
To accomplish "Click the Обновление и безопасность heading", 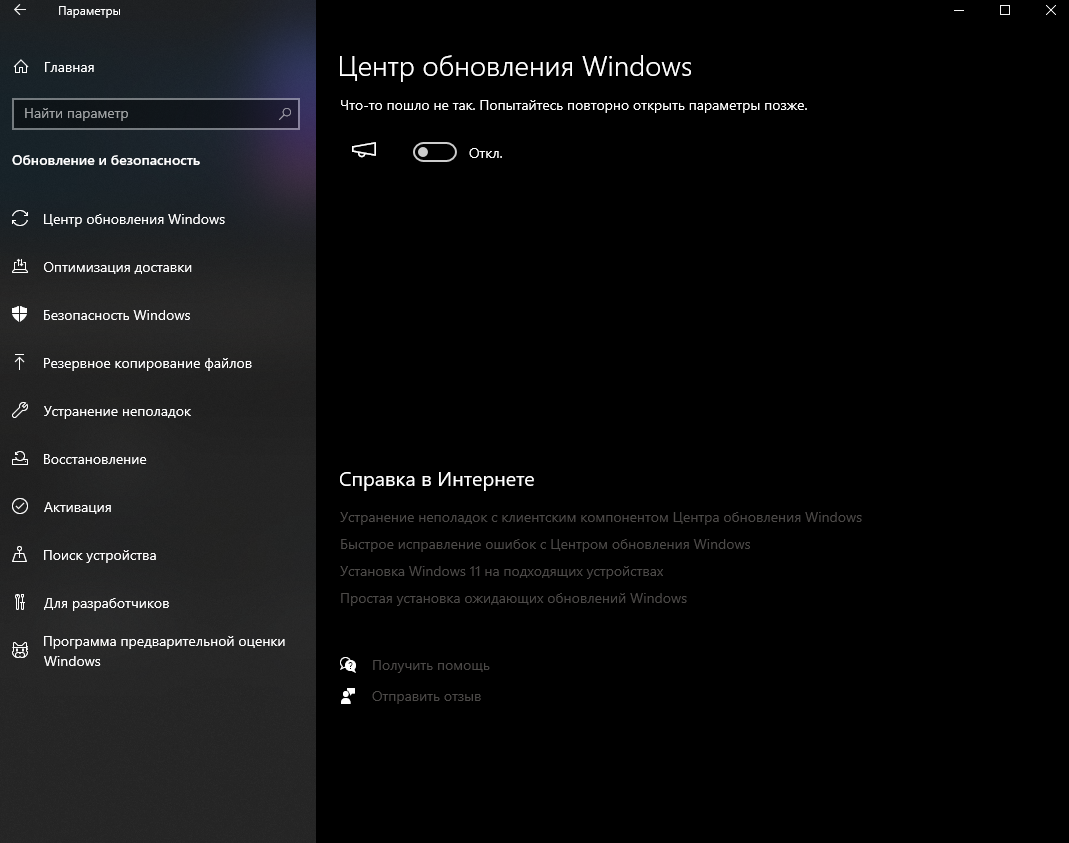I will (106, 160).
